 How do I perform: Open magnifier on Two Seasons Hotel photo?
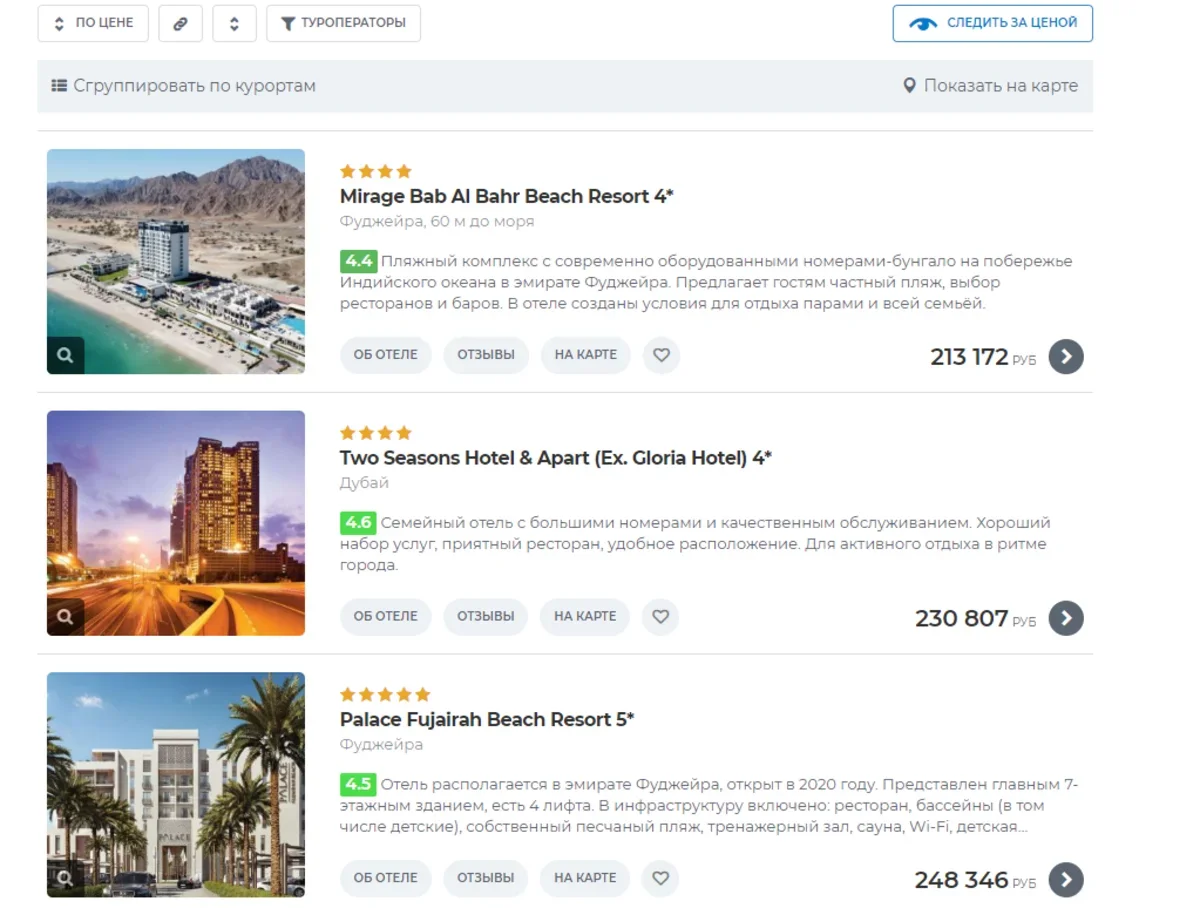click(65, 617)
